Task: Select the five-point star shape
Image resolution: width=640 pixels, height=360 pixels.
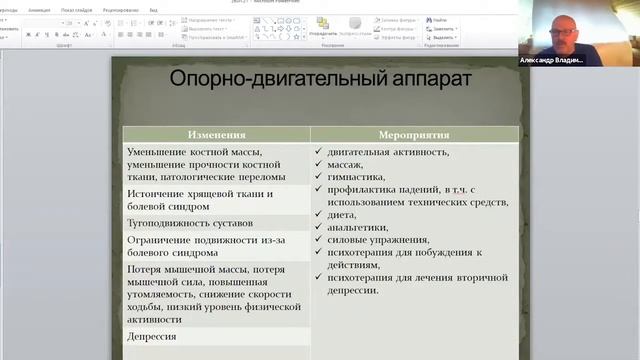Action: [x=296, y=37]
